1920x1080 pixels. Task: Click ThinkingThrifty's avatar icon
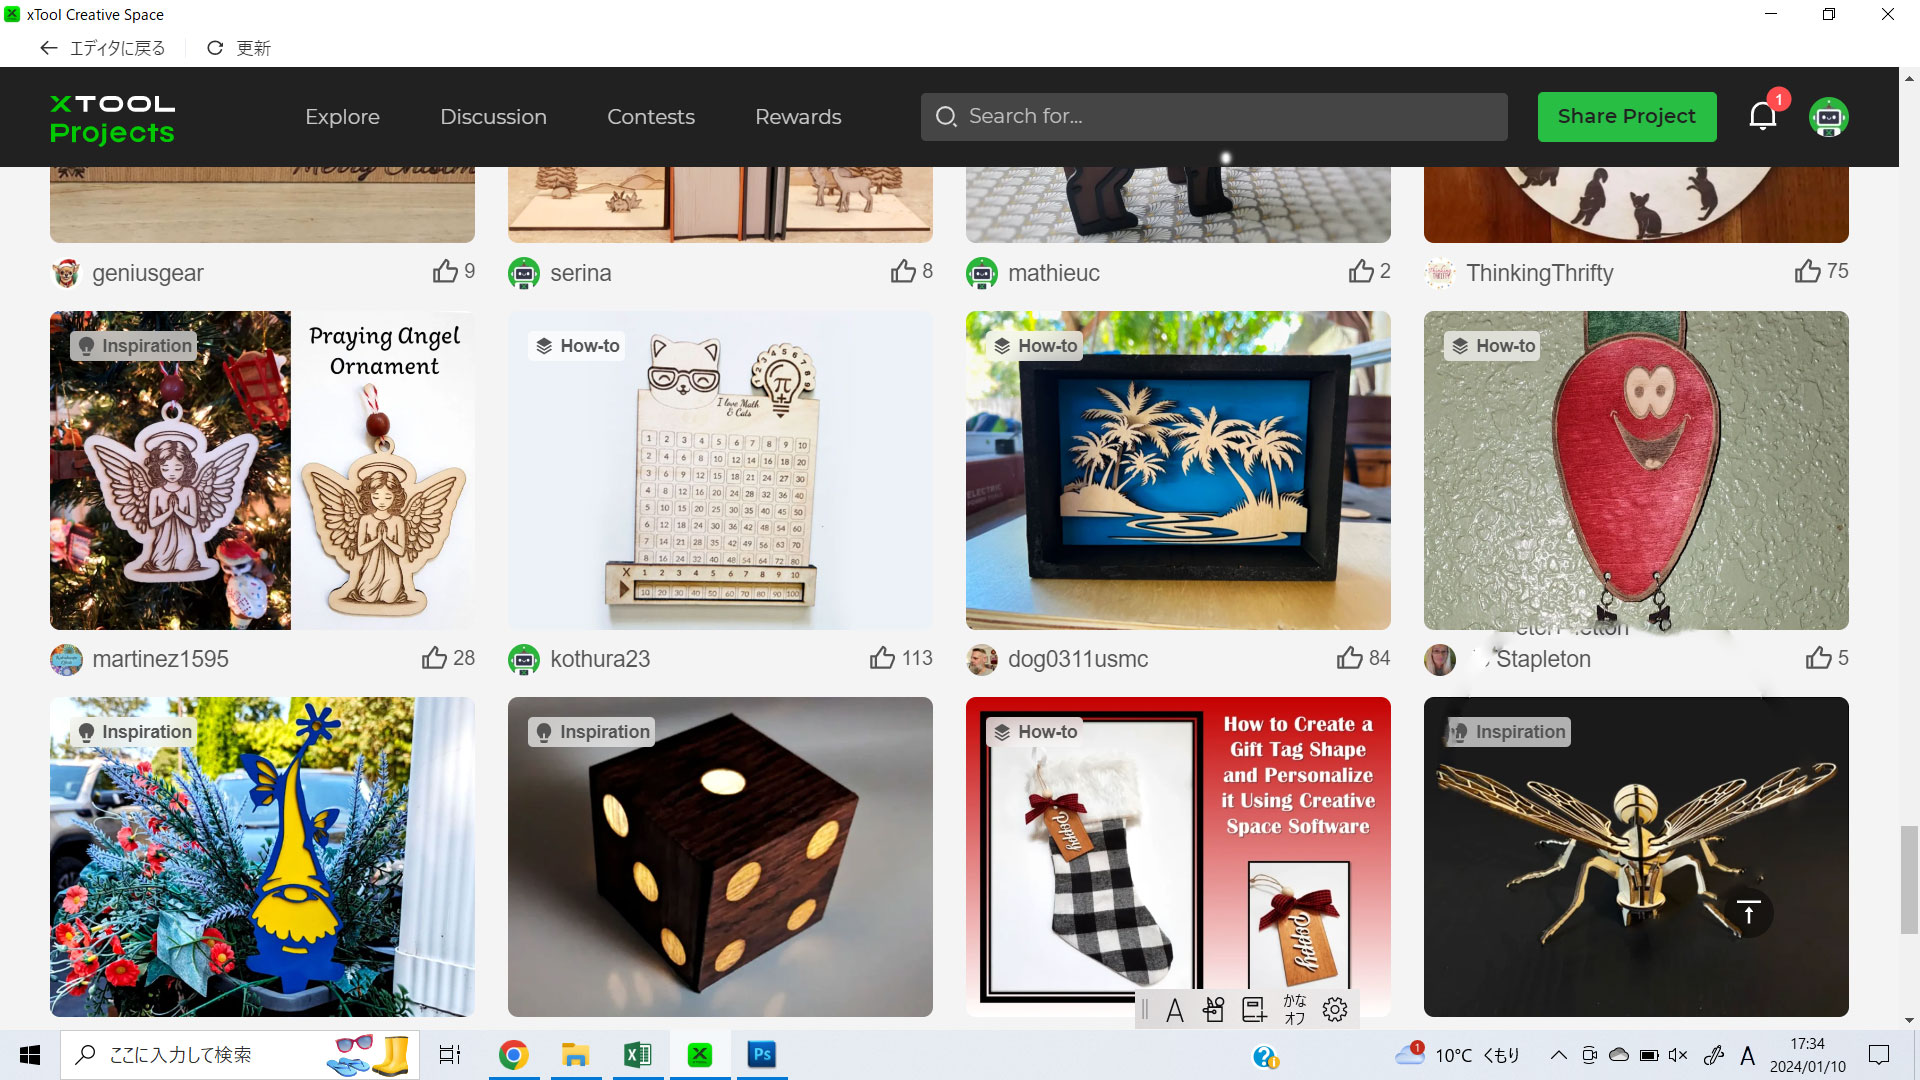pos(1440,273)
